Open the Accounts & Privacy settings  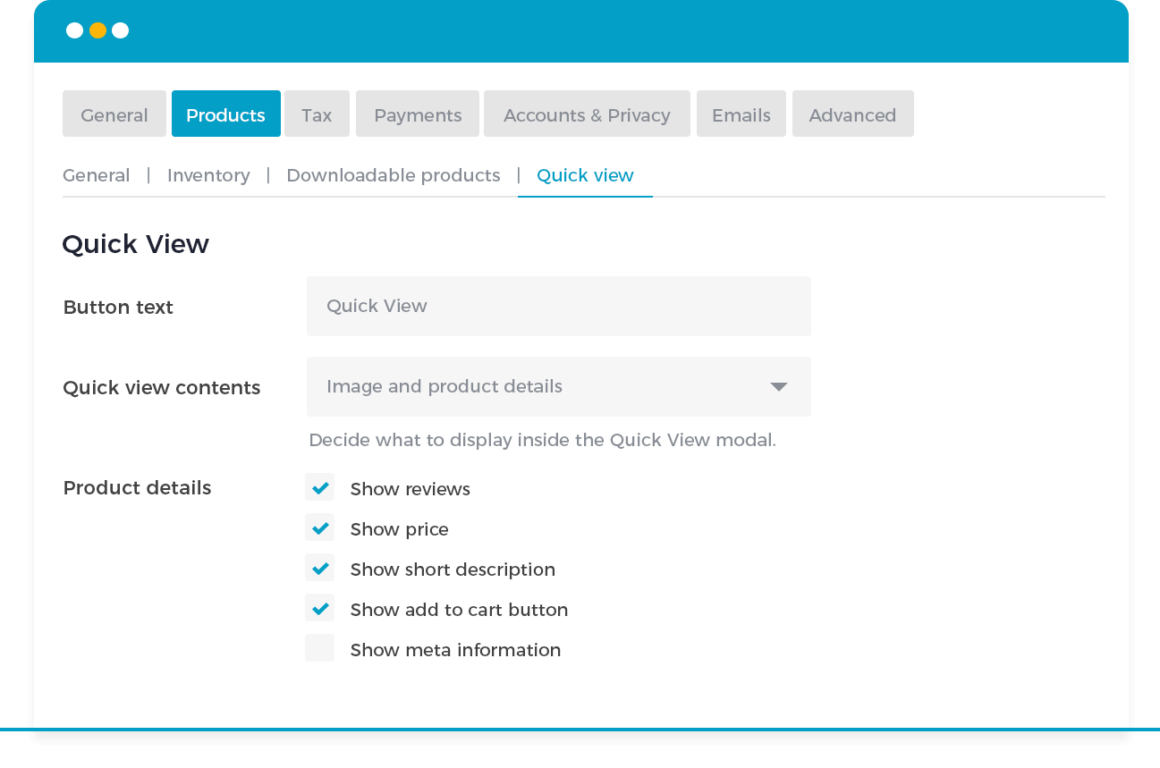586,114
